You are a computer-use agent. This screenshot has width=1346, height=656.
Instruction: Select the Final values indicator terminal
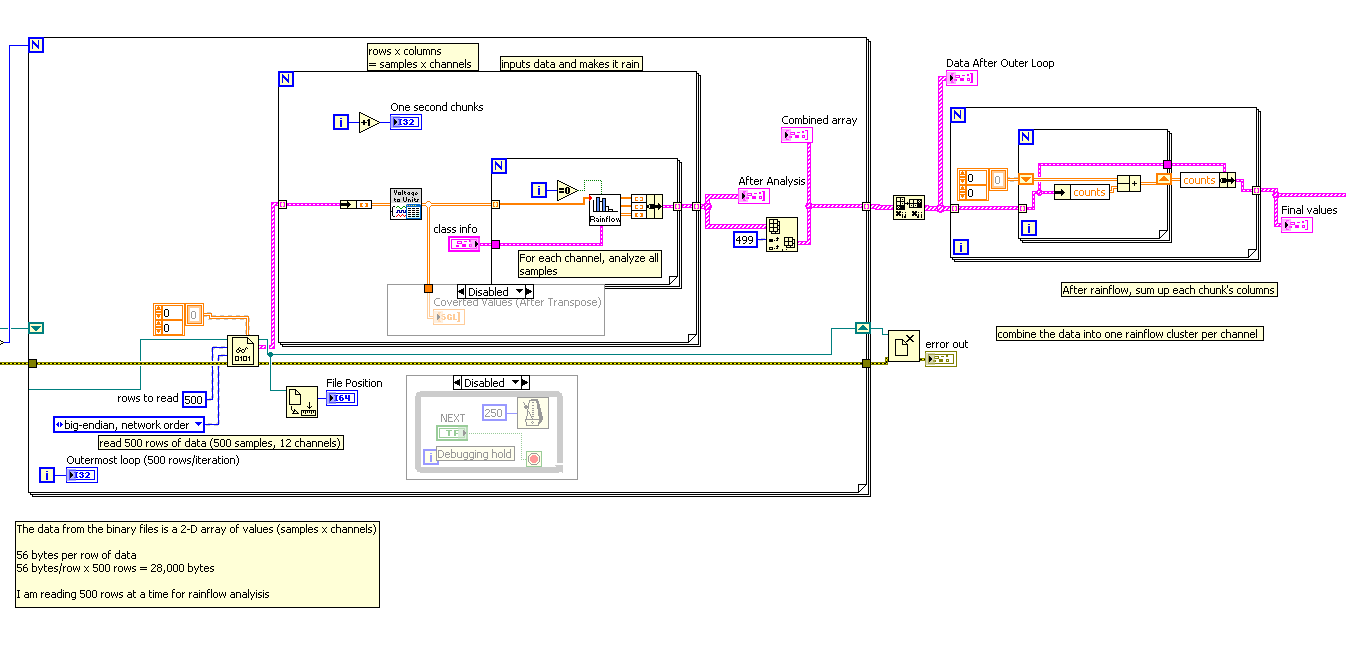point(1295,225)
